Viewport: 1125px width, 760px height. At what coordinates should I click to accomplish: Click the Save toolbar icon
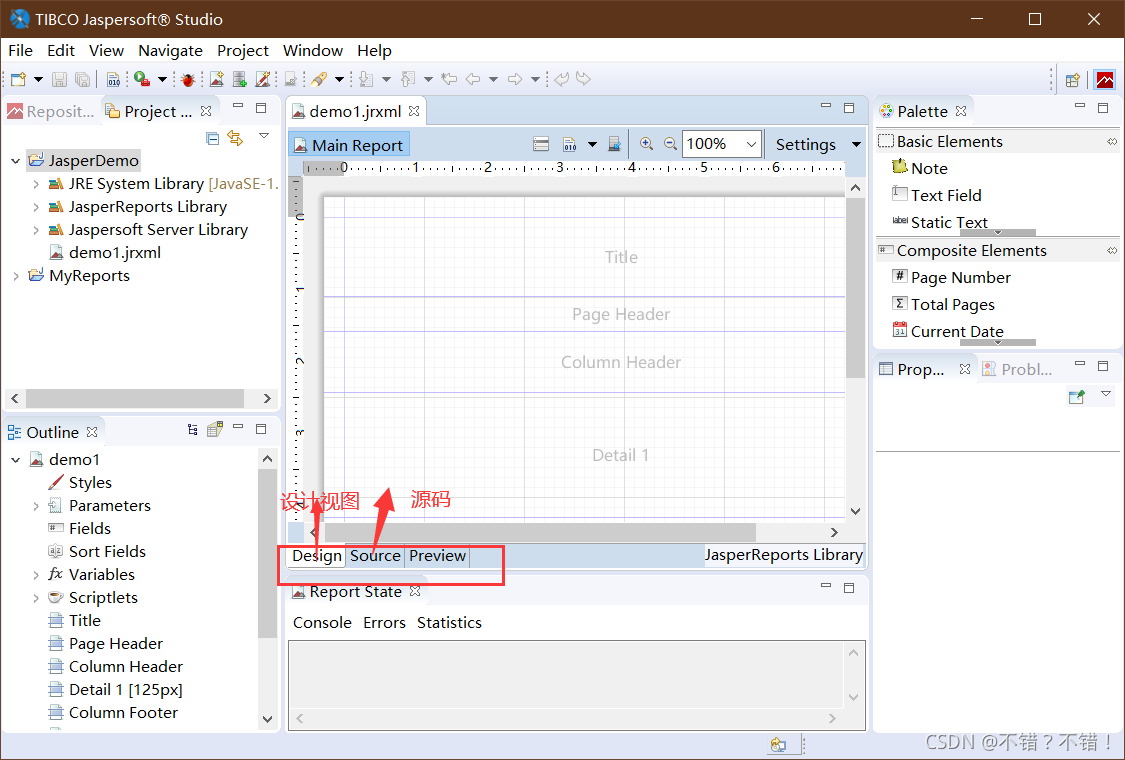pos(60,79)
